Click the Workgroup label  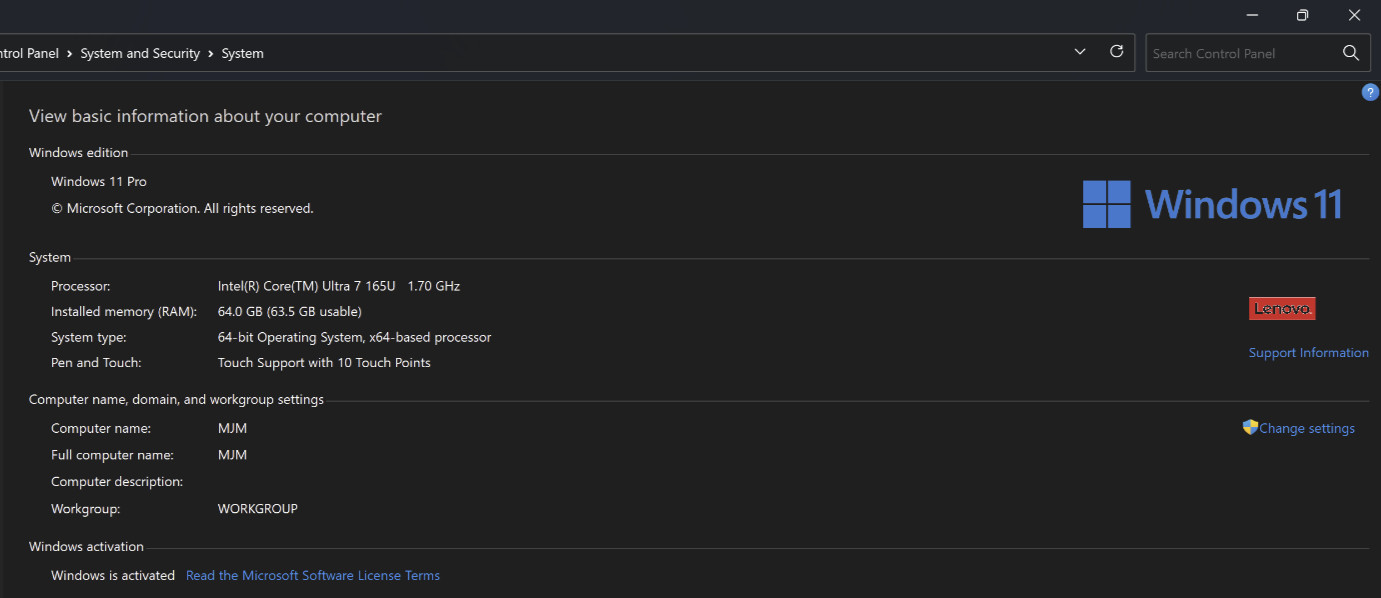point(86,509)
